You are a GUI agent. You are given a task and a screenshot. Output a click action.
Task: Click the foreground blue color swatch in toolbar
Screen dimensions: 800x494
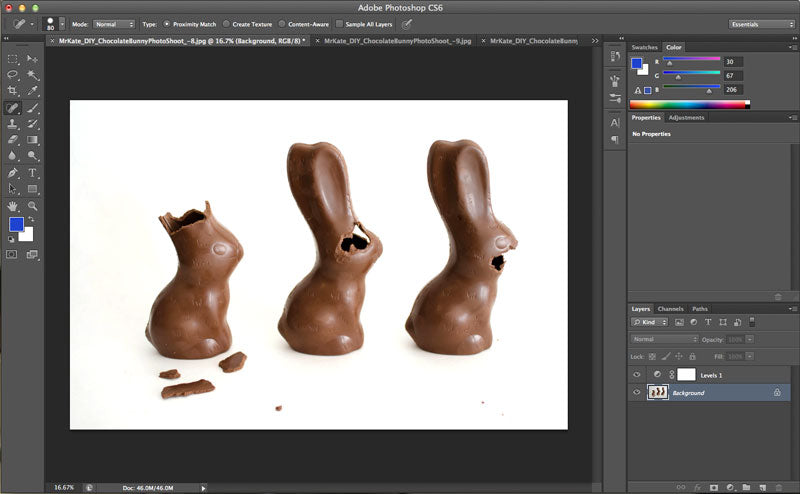17,224
